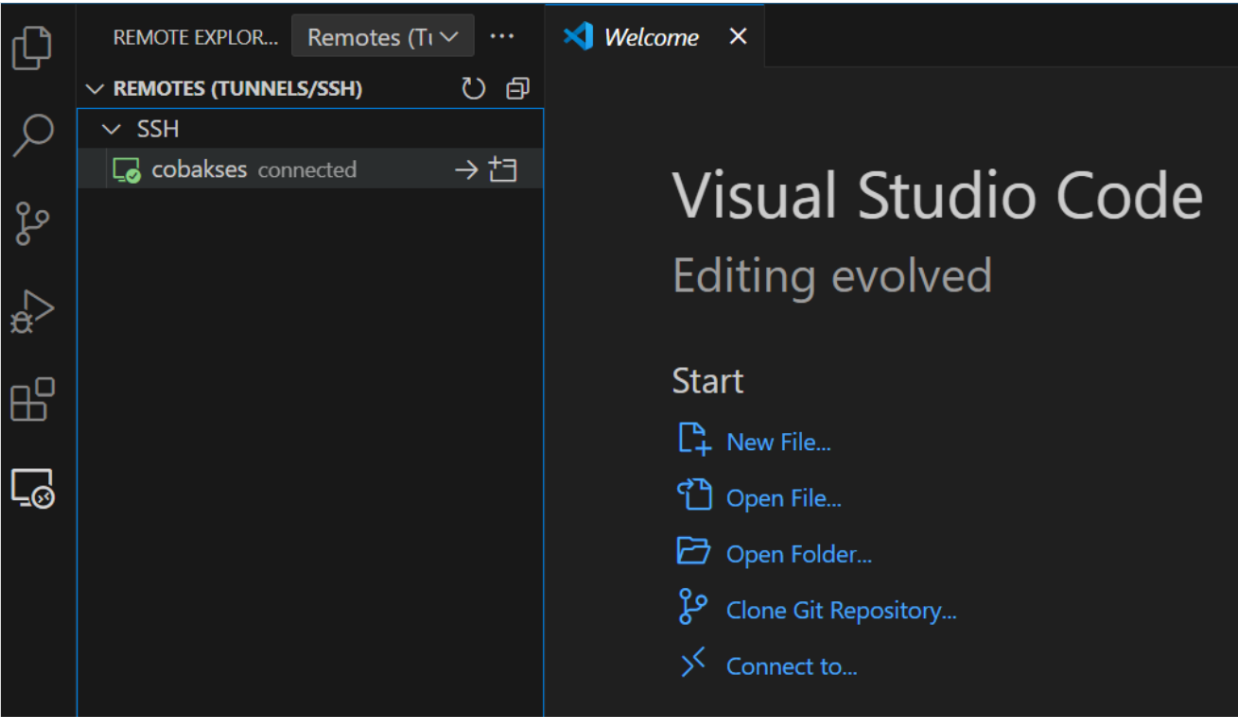Connect to cobakses in new window
The width and height of the screenshot is (1238, 717).
tap(503, 170)
